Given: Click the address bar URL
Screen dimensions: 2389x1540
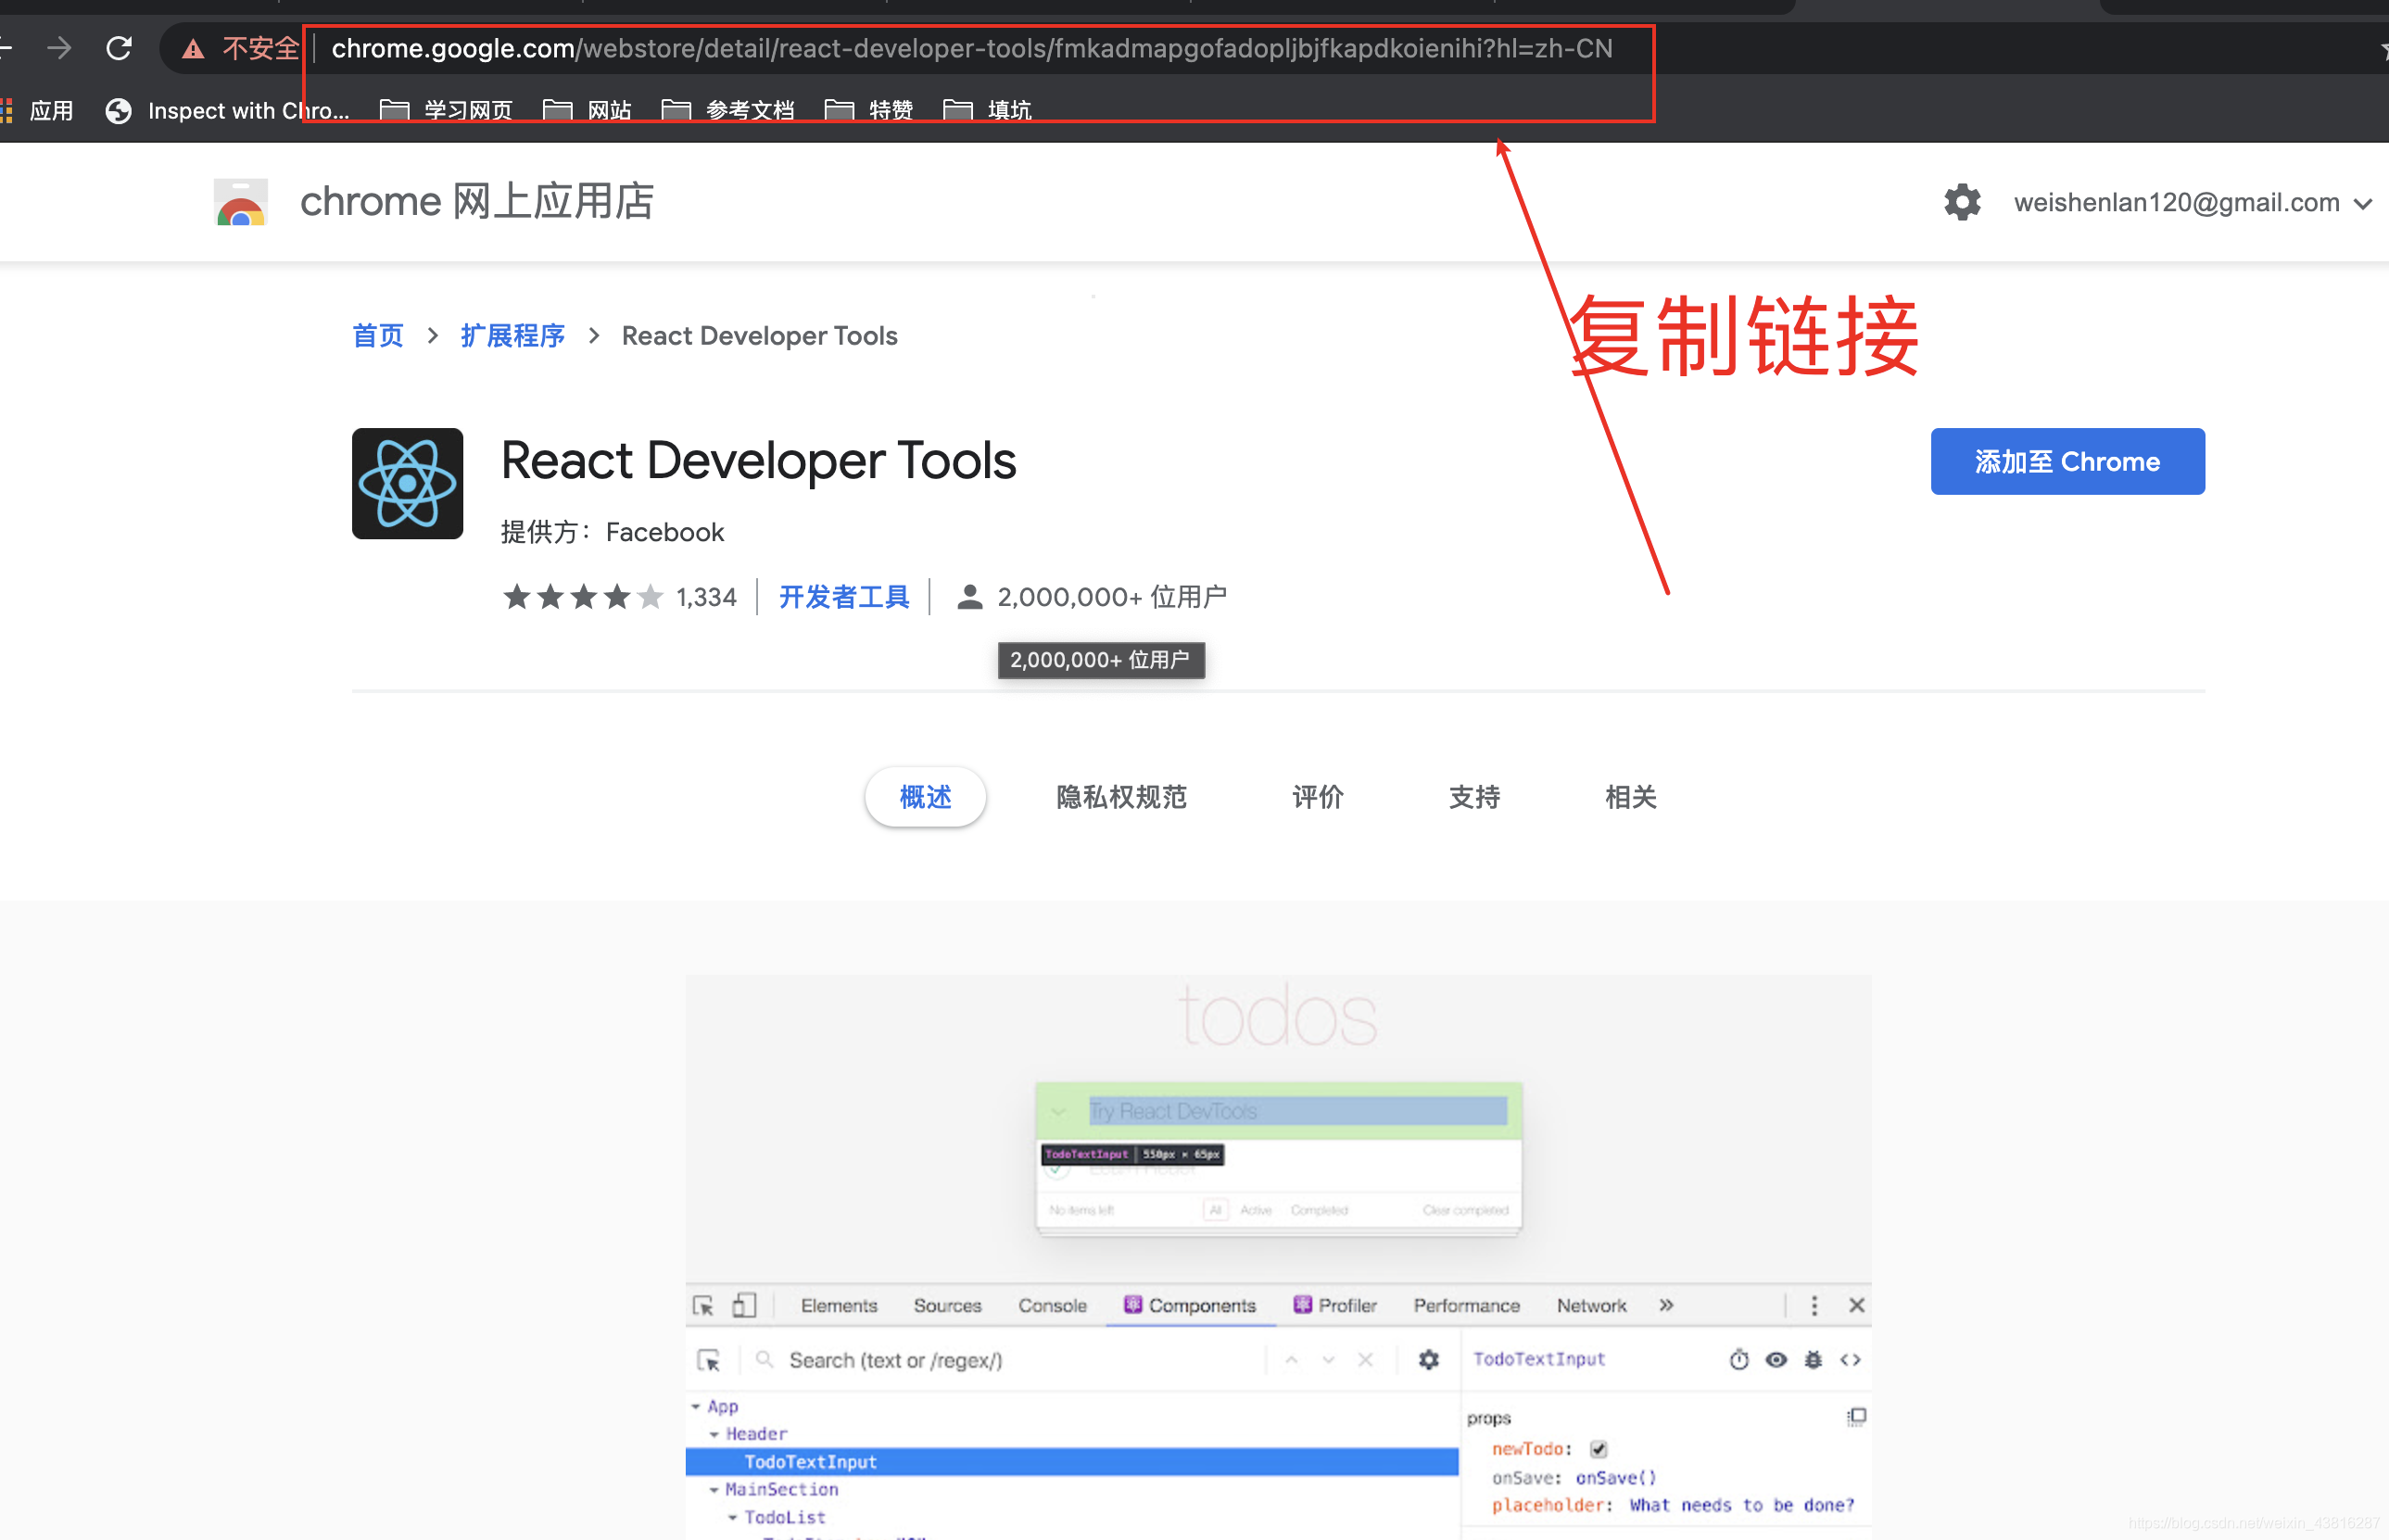Looking at the screenshot, I should [x=971, y=48].
